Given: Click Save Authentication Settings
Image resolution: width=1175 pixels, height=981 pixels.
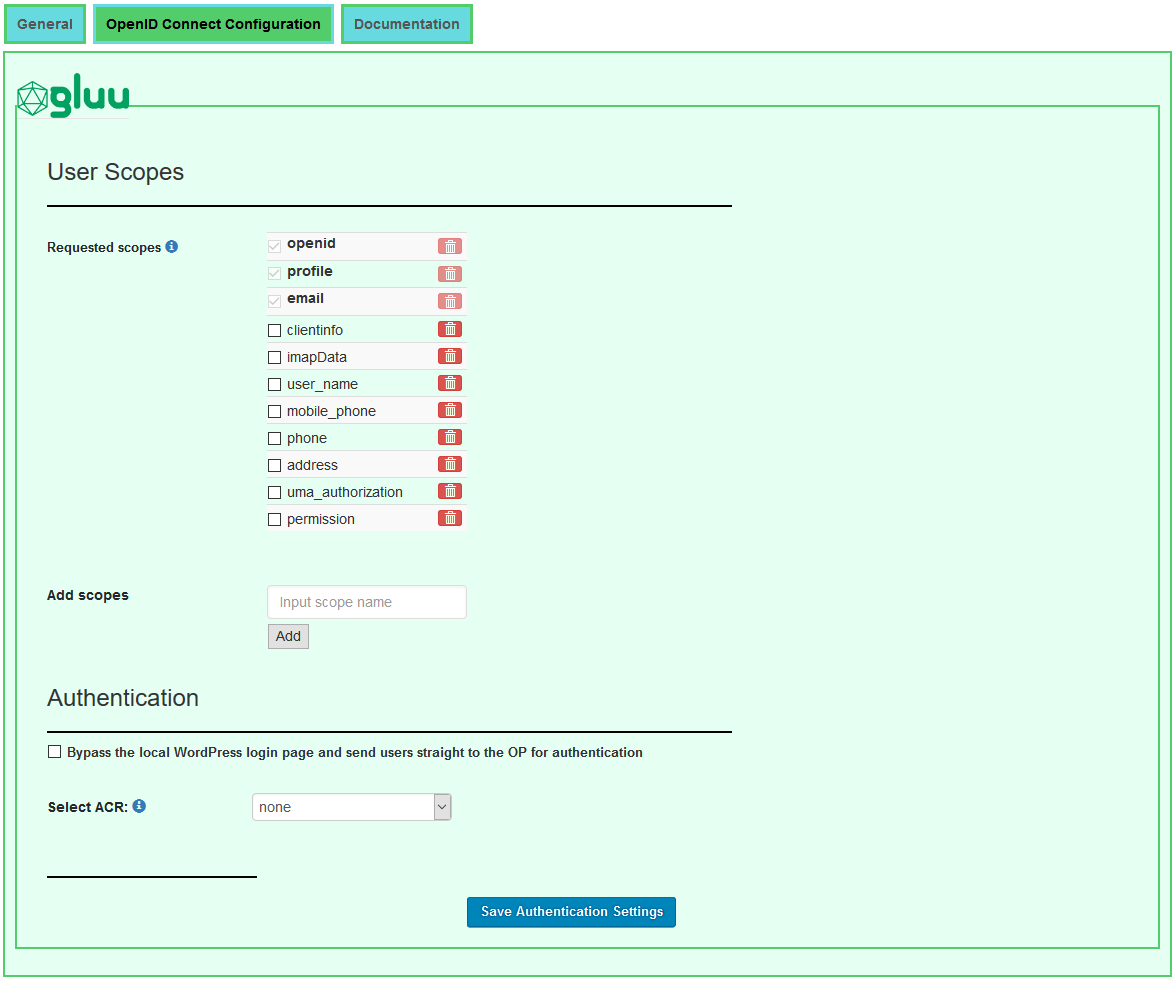Looking at the screenshot, I should coord(571,912).
